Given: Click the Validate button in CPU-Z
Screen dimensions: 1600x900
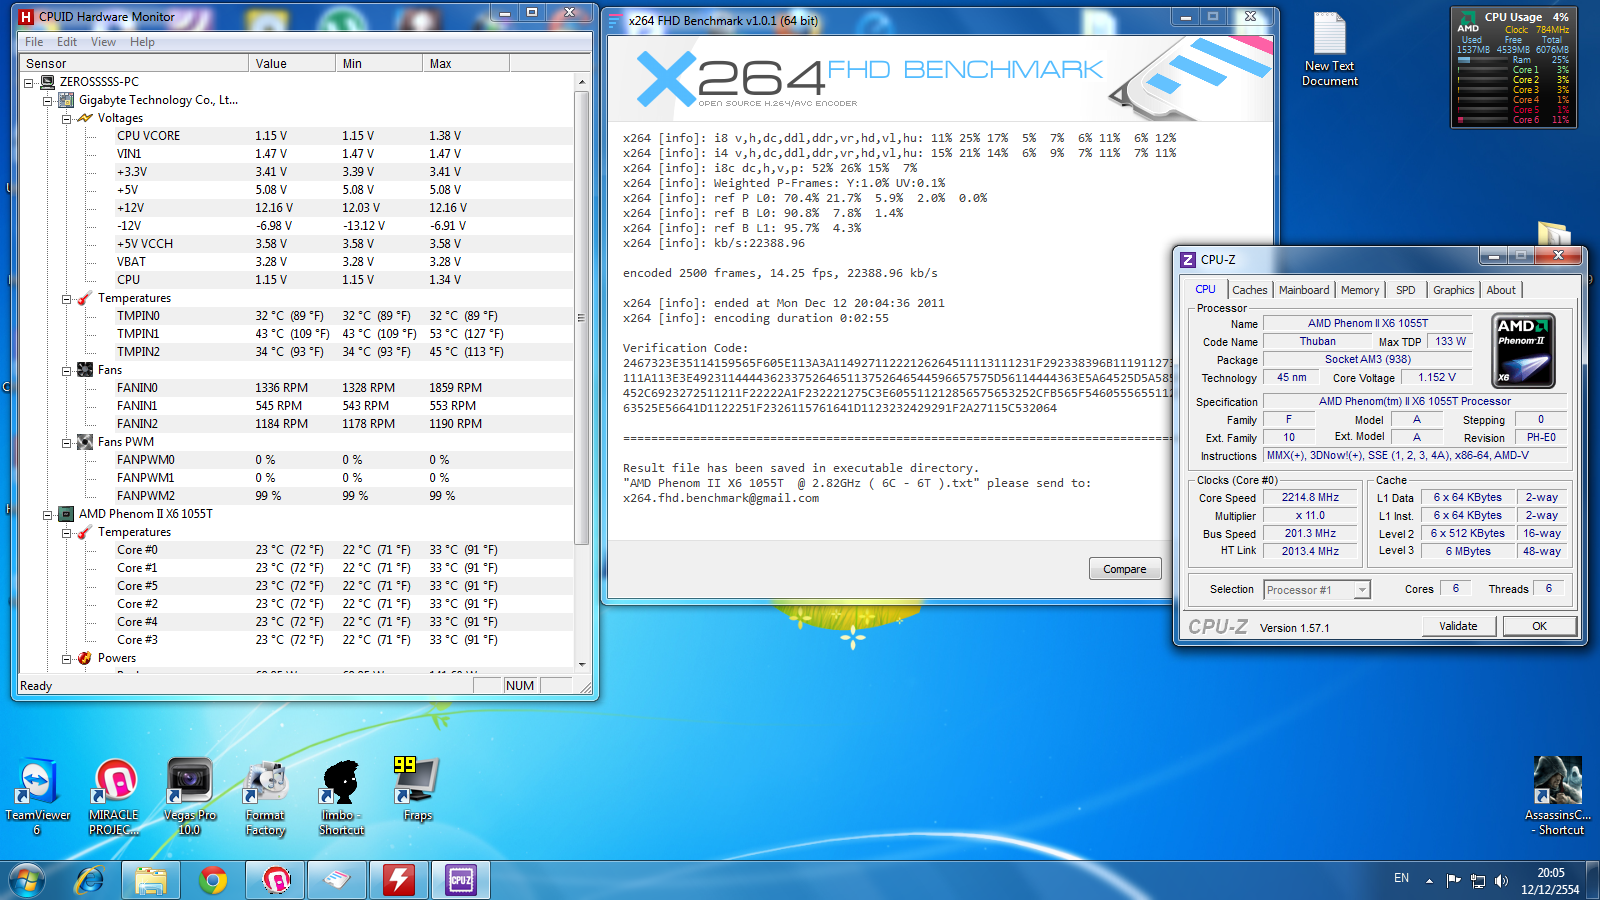Looking at the screenshot, I should tap(1458, 626).
